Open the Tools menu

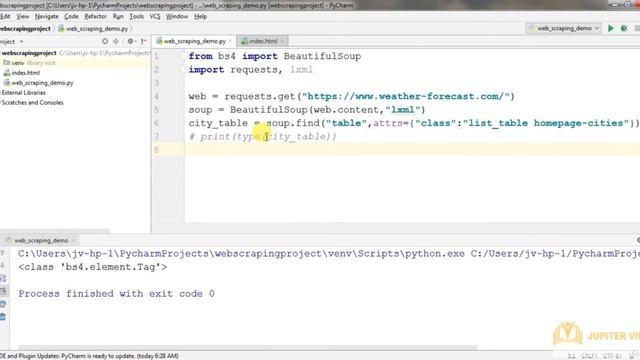(136, 16)
